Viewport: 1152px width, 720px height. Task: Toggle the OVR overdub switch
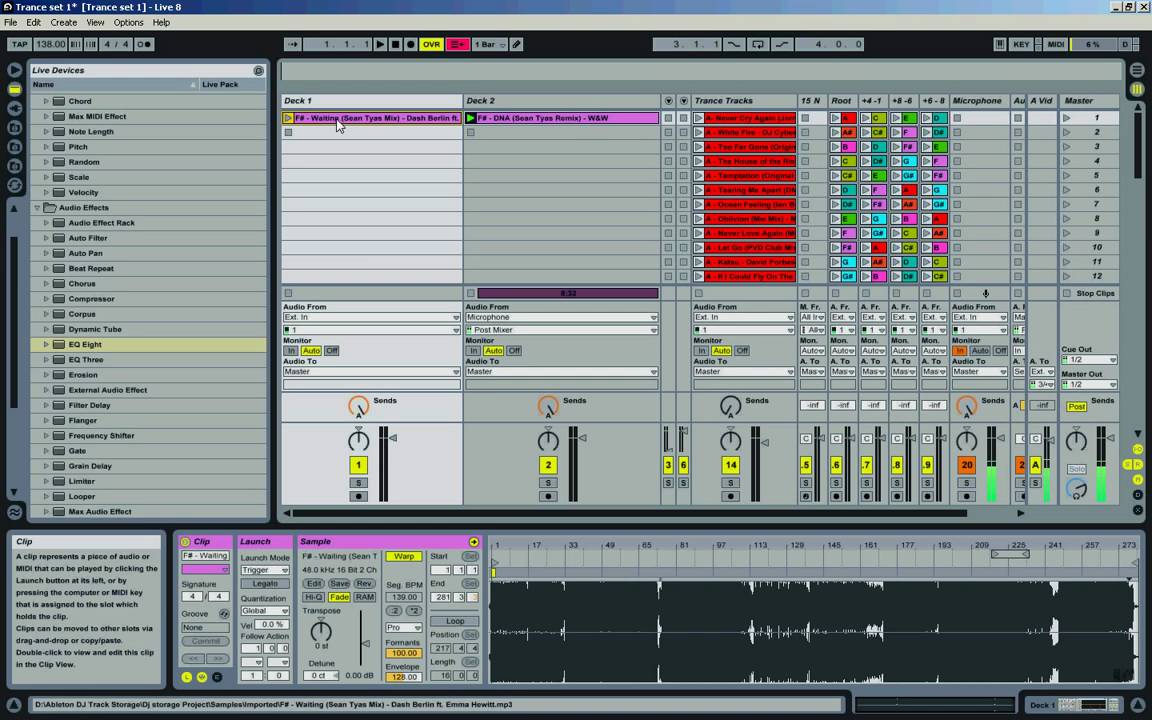point(431,44)
